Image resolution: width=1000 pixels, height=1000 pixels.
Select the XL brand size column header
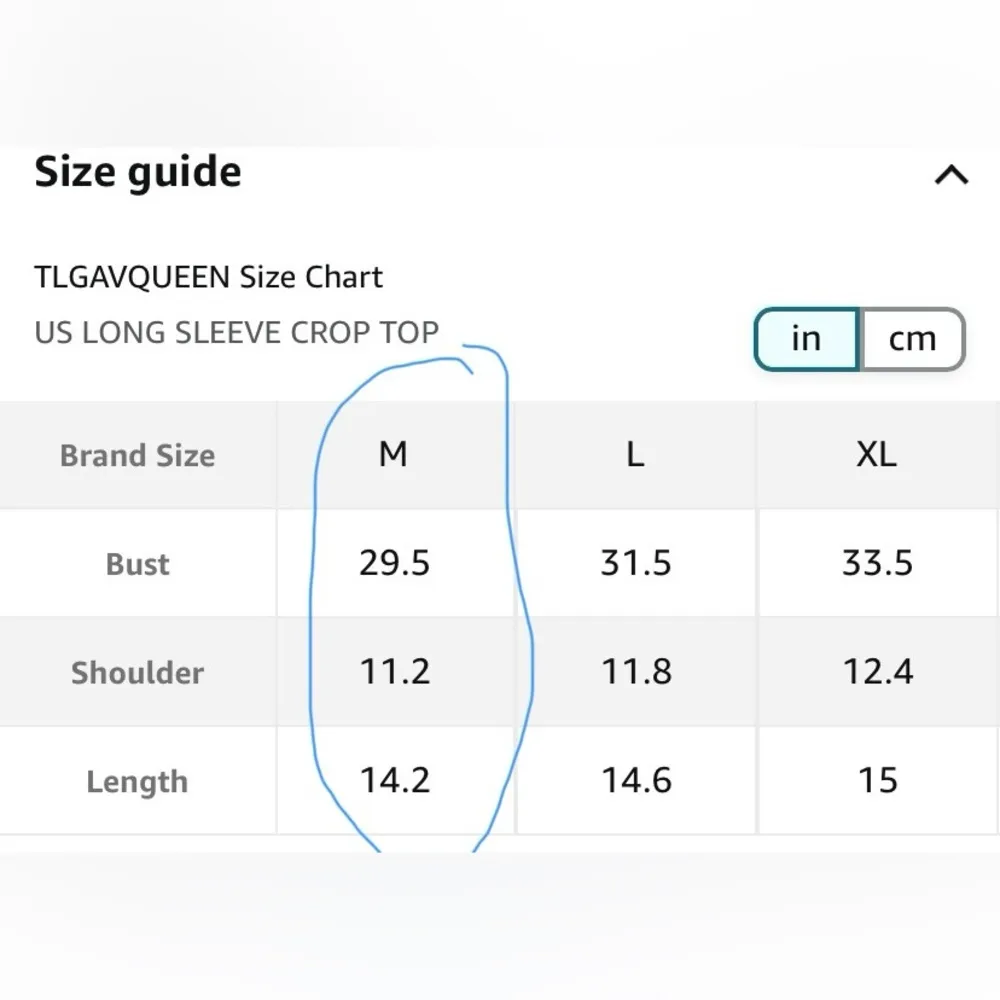877,455
